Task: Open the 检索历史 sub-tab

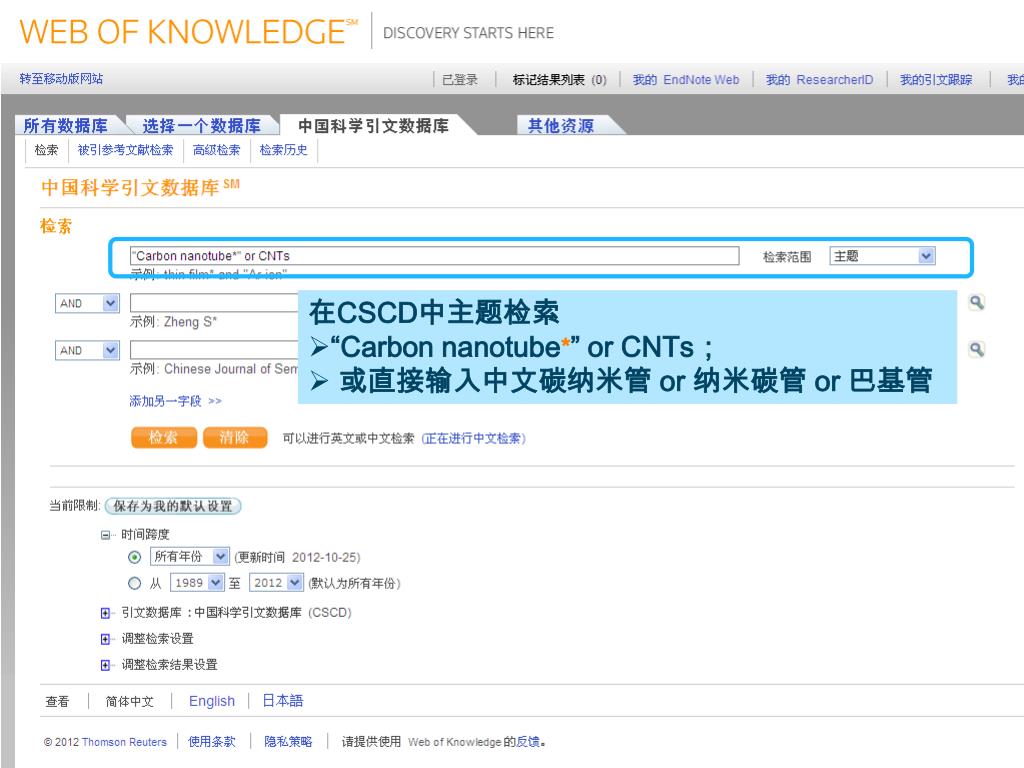Action: (x=283, y=150)
